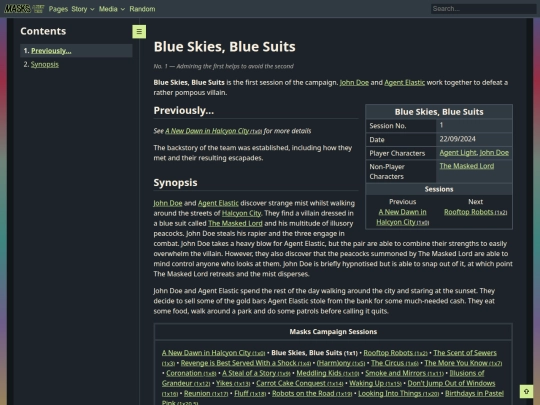Click the Player Characters label in infobox

(x=397, y=154)
